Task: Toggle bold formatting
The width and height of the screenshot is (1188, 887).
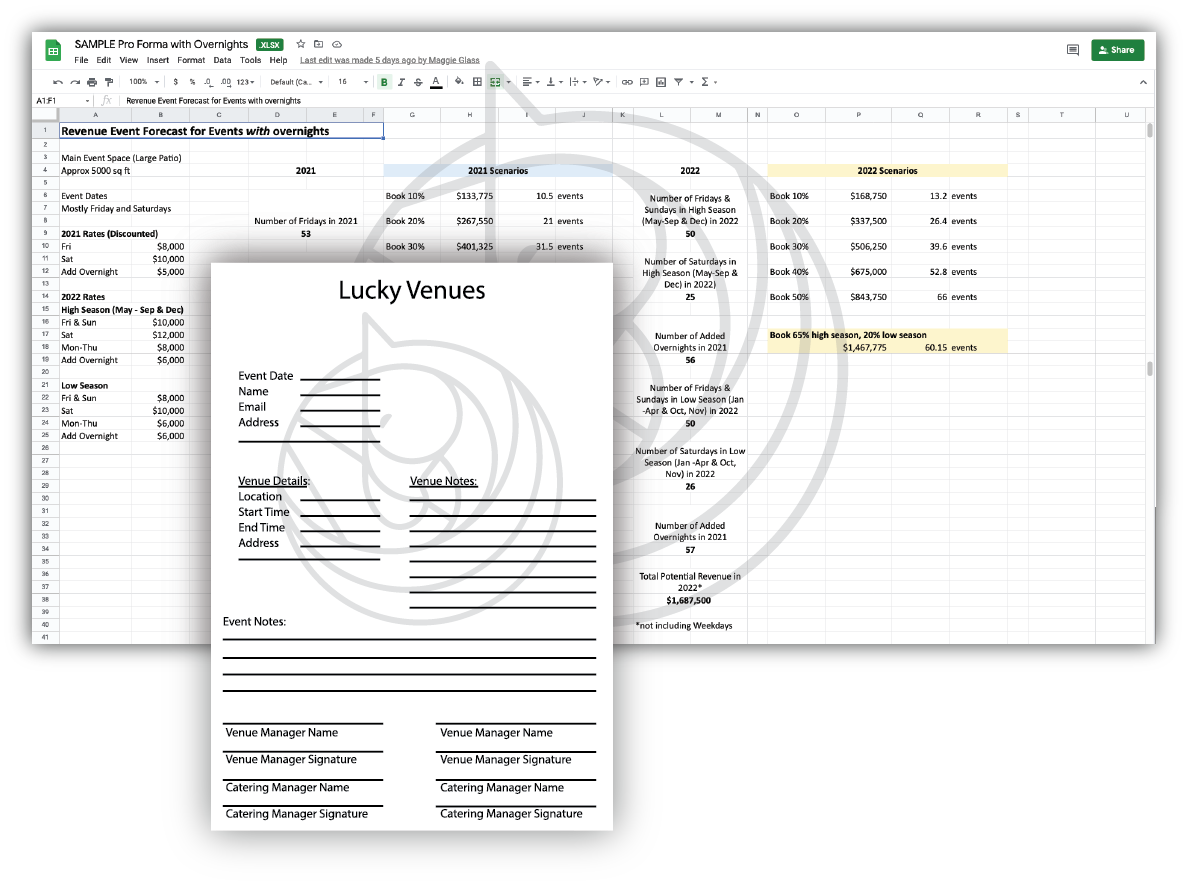Action: coord(384,82)
